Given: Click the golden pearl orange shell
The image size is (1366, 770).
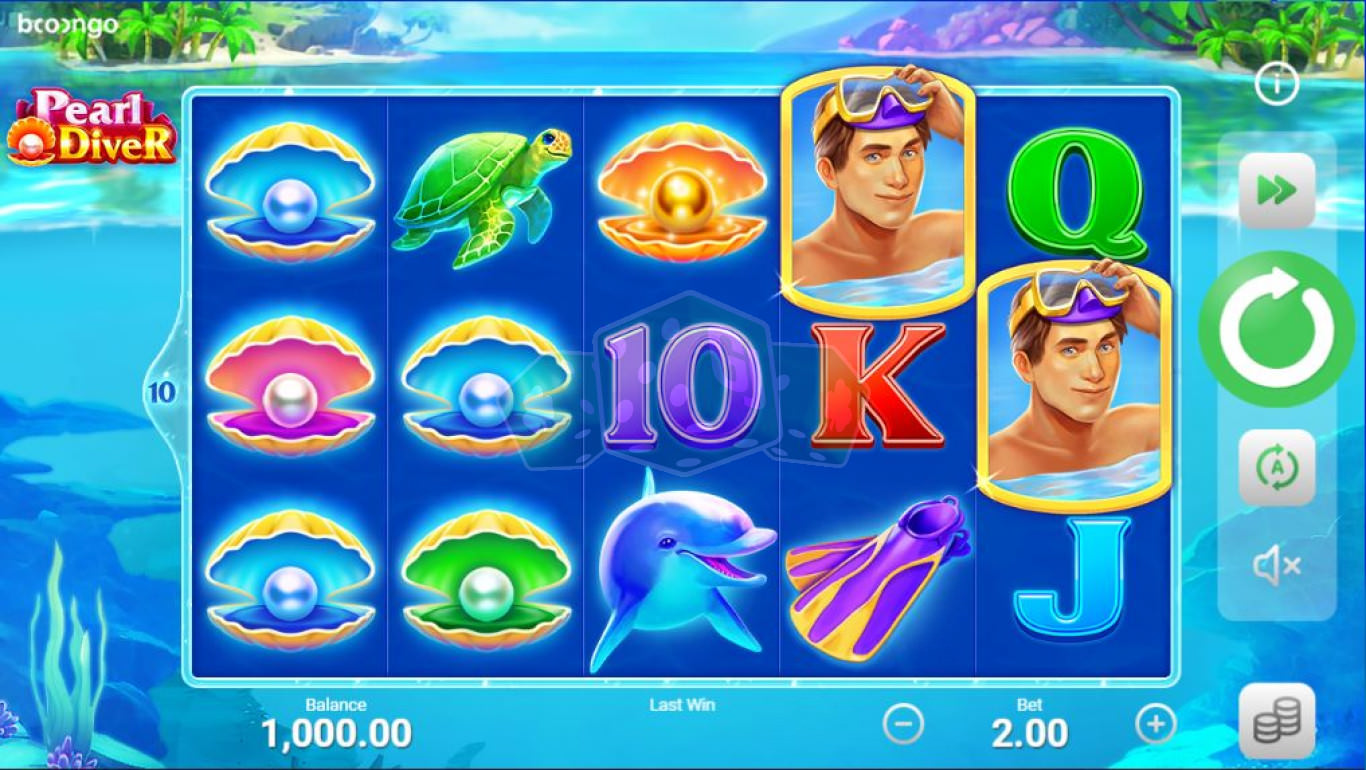Looking at the screenshot, I should coord(681,192).
